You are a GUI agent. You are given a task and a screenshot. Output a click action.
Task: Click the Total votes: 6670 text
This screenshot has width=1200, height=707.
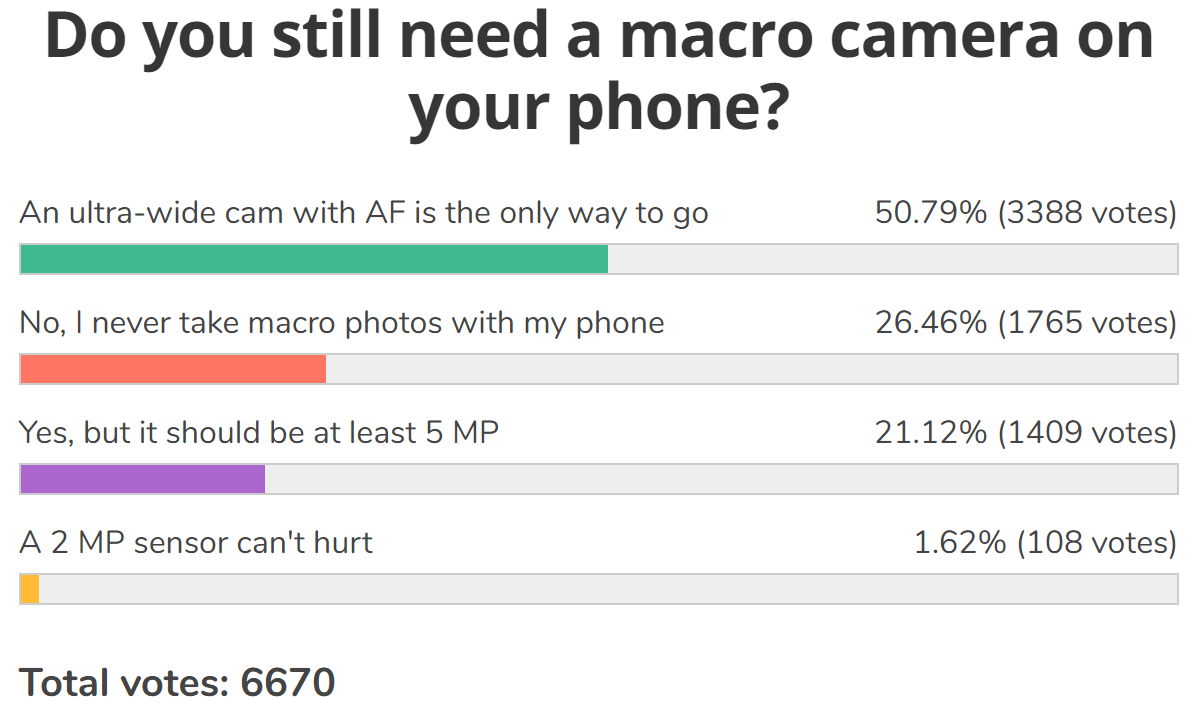point(177,682)
